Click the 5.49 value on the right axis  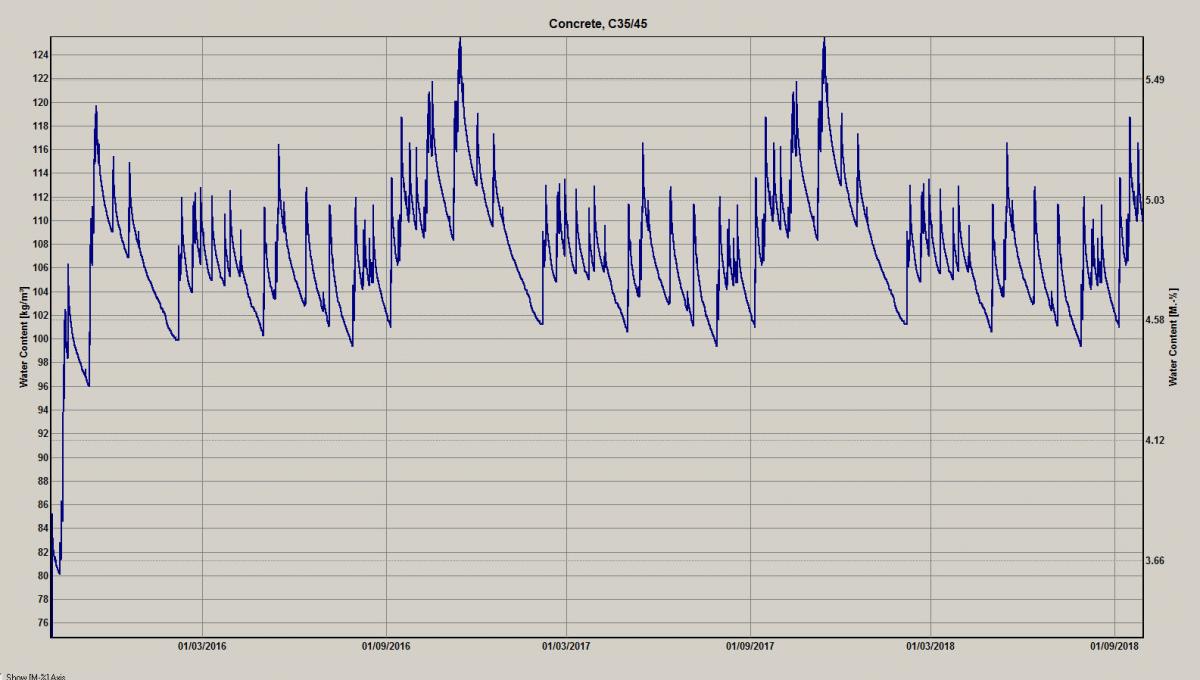[x=1157, y=79]
